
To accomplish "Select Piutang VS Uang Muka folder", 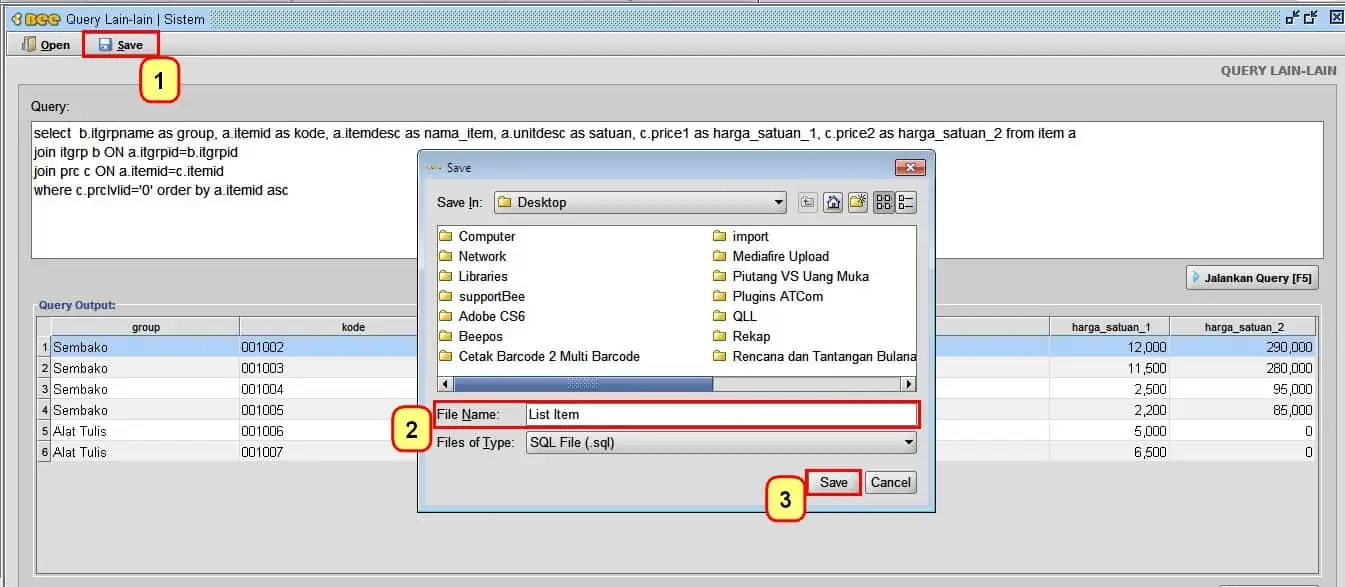I will pyautogui.click(x=791, y=276).
